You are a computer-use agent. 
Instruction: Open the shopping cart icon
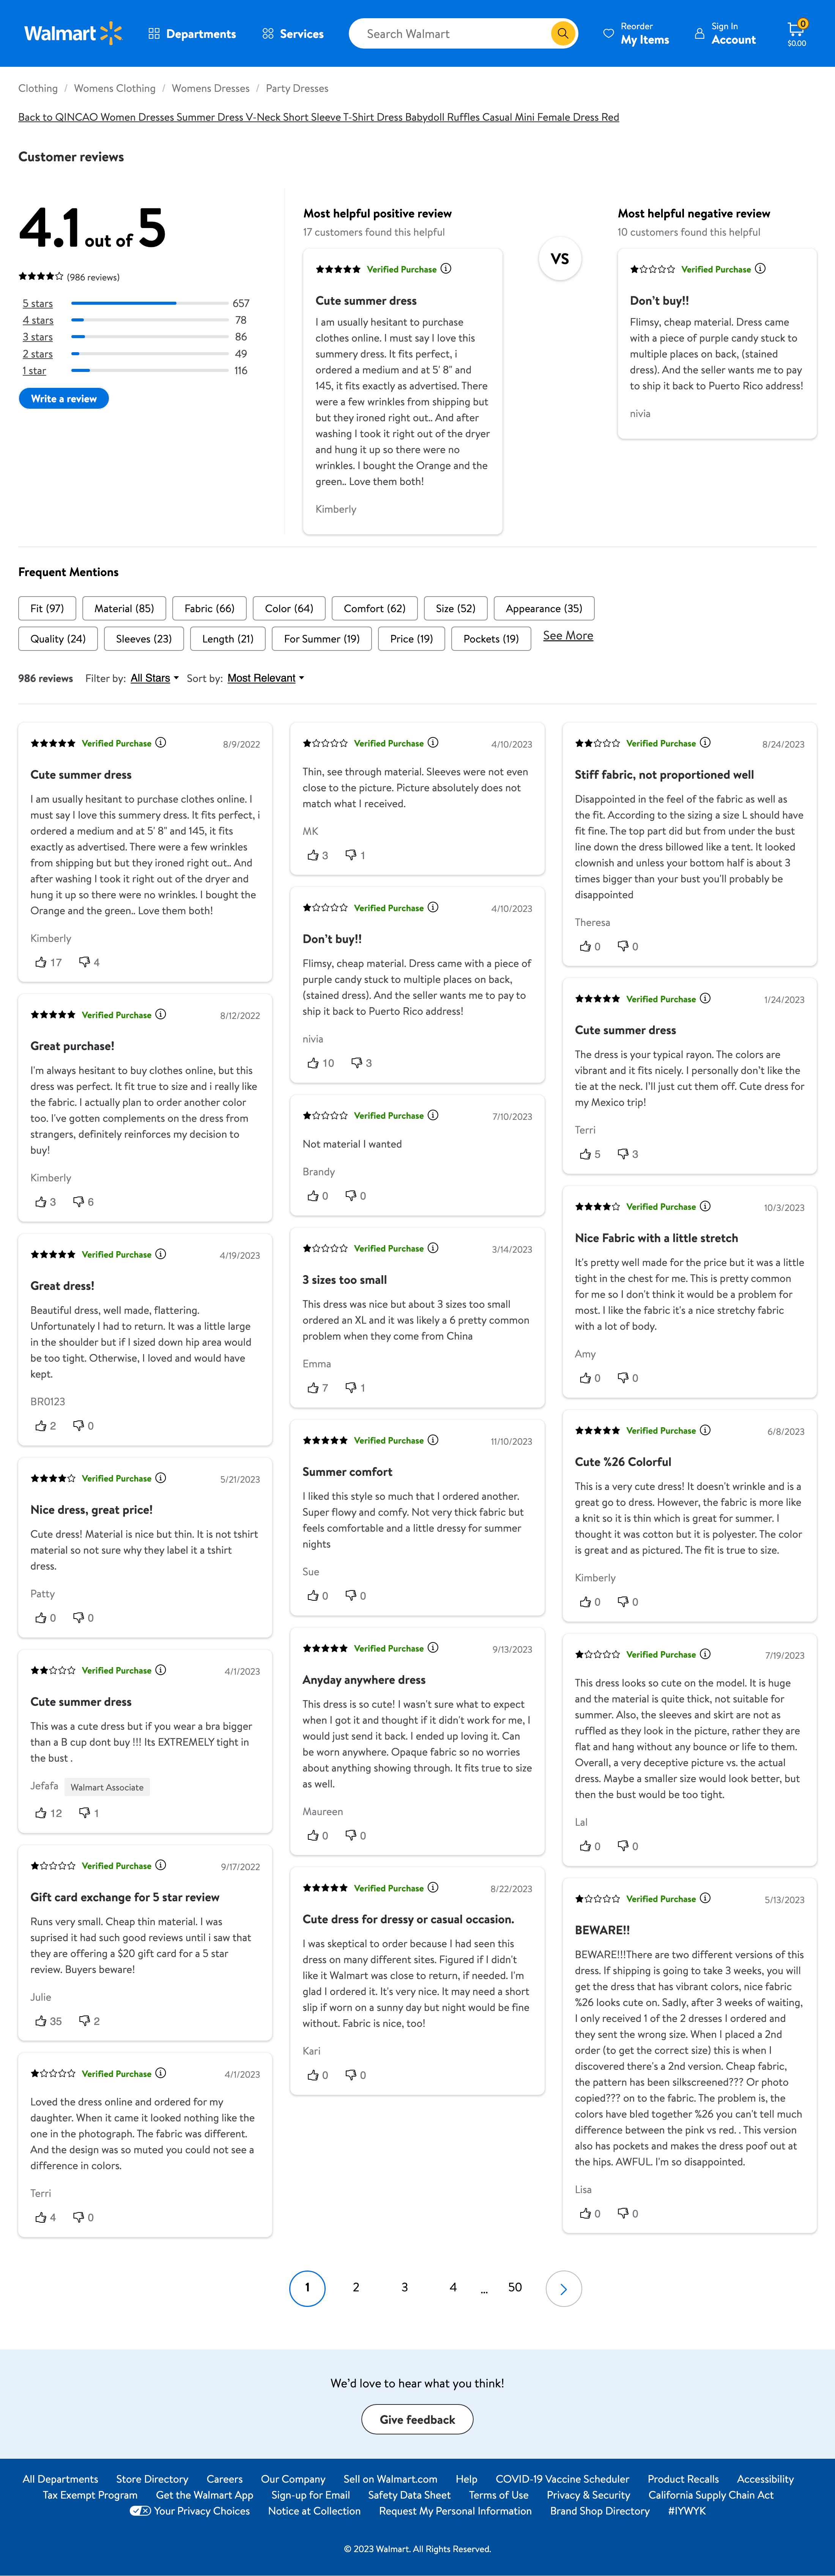[796, 29]
